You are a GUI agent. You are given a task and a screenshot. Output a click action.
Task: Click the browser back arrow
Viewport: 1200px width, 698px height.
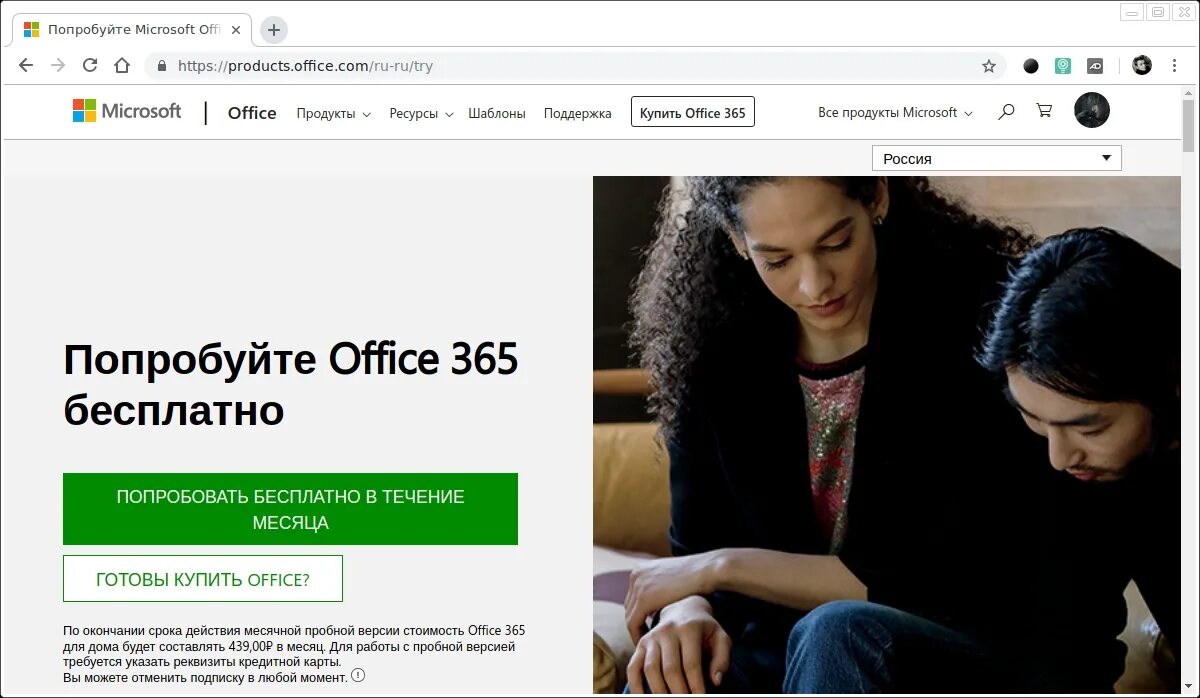pos(26,66)
